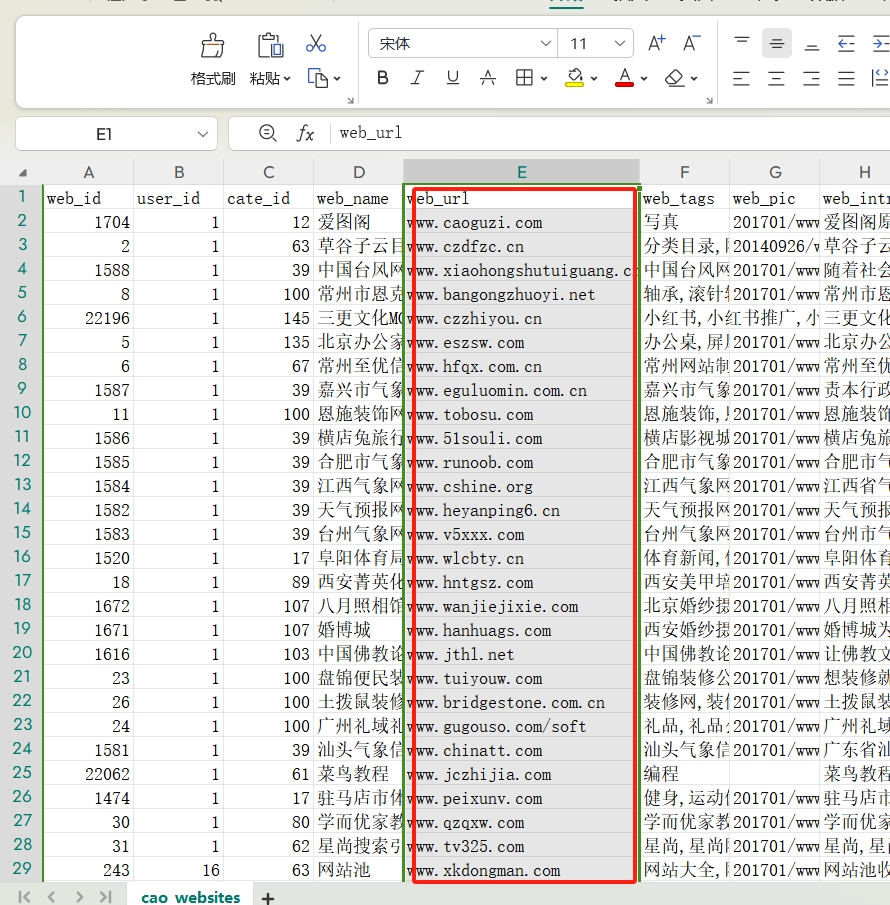
Task: Toggle italic formatting
Action: click(x=418, y=78)
